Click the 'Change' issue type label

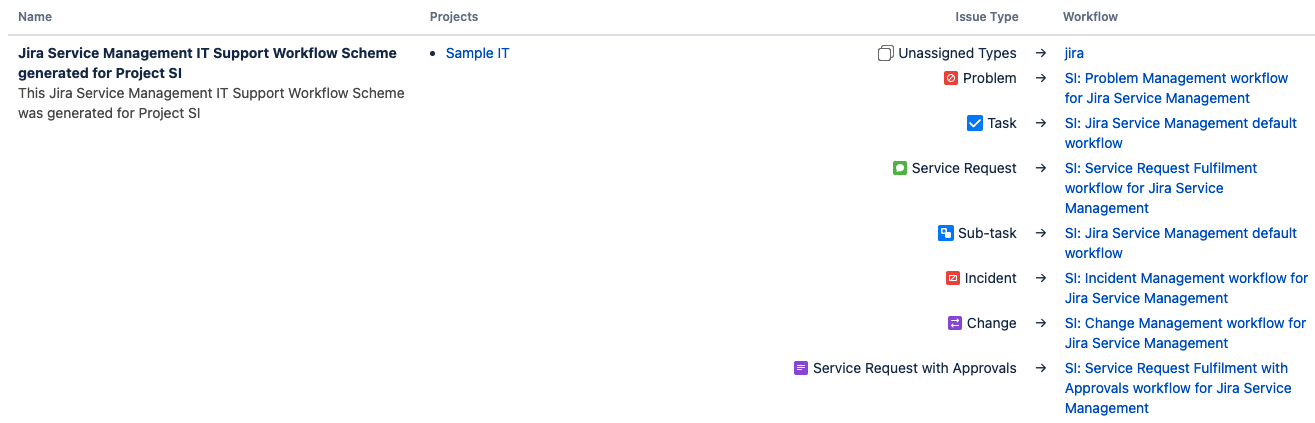click(992, 323)
